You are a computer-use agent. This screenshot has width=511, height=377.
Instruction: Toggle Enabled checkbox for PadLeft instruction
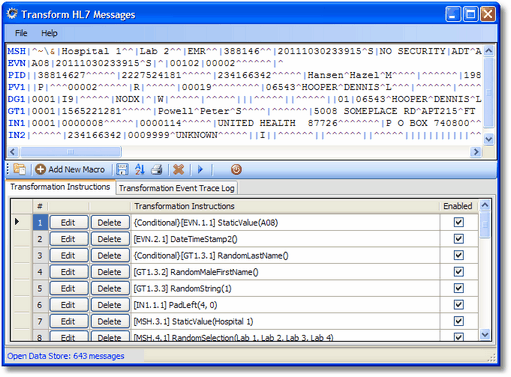coord(459,305)
